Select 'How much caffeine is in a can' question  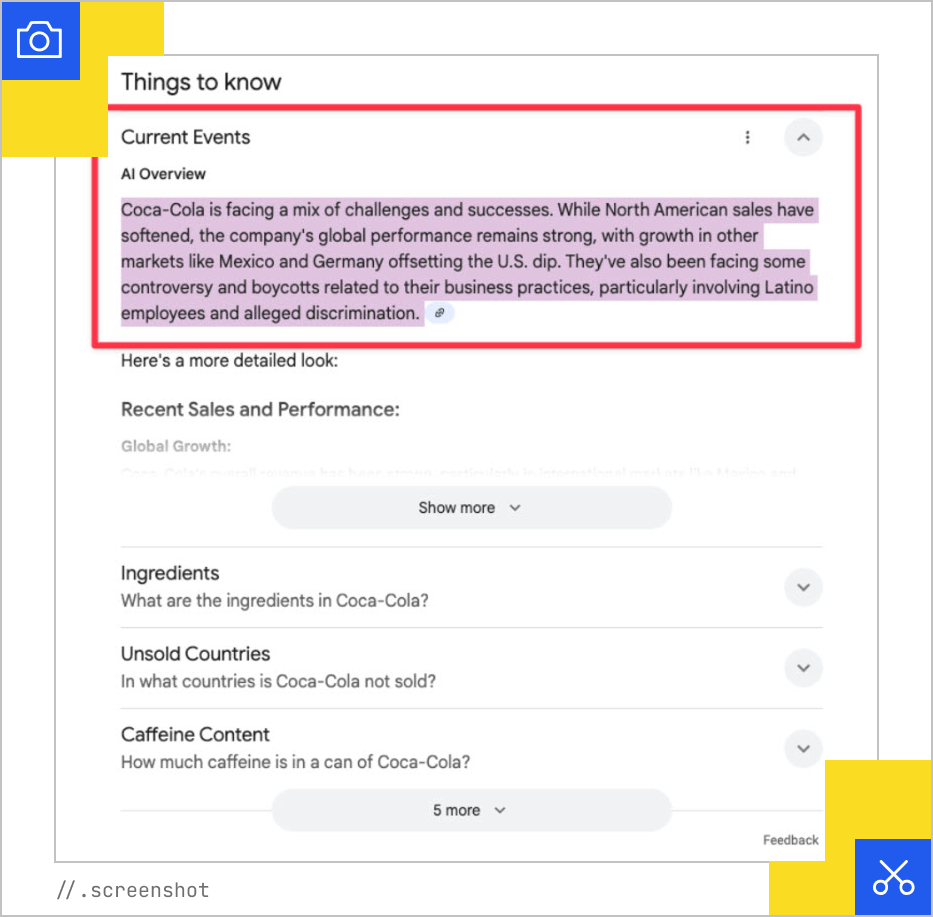pyautogui.click(x=295, y=762)
